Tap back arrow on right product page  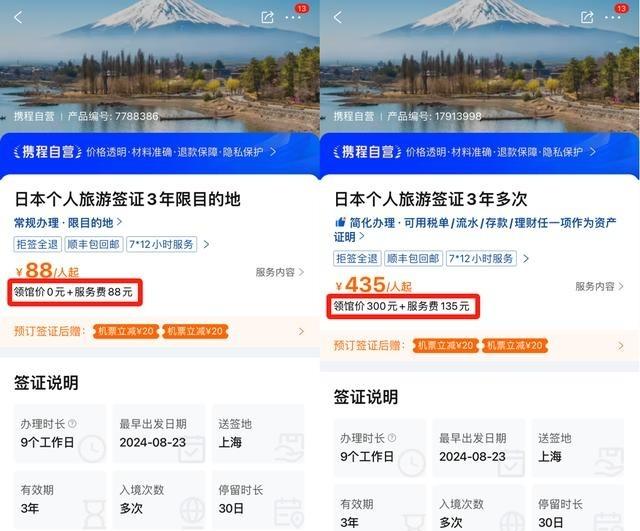pyautogui.click(x=338, y=18)
